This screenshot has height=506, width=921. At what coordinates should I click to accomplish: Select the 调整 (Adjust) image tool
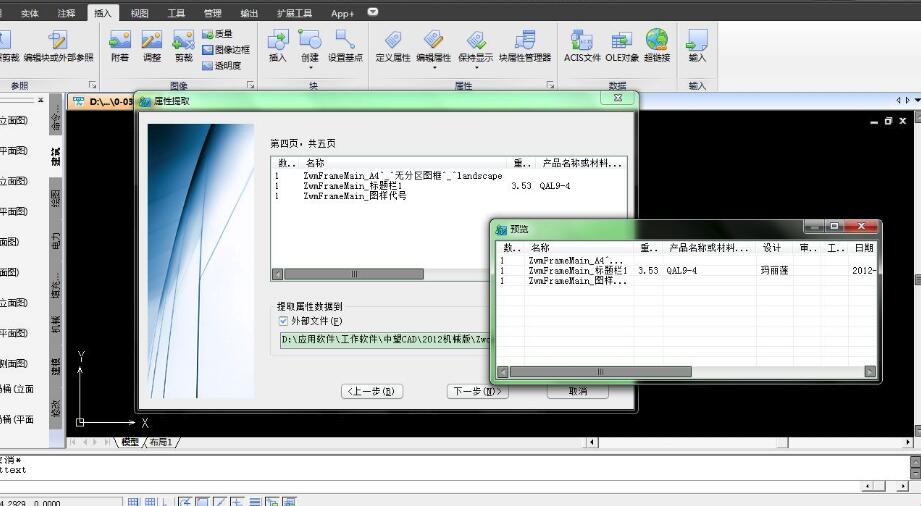coord(152,46)
